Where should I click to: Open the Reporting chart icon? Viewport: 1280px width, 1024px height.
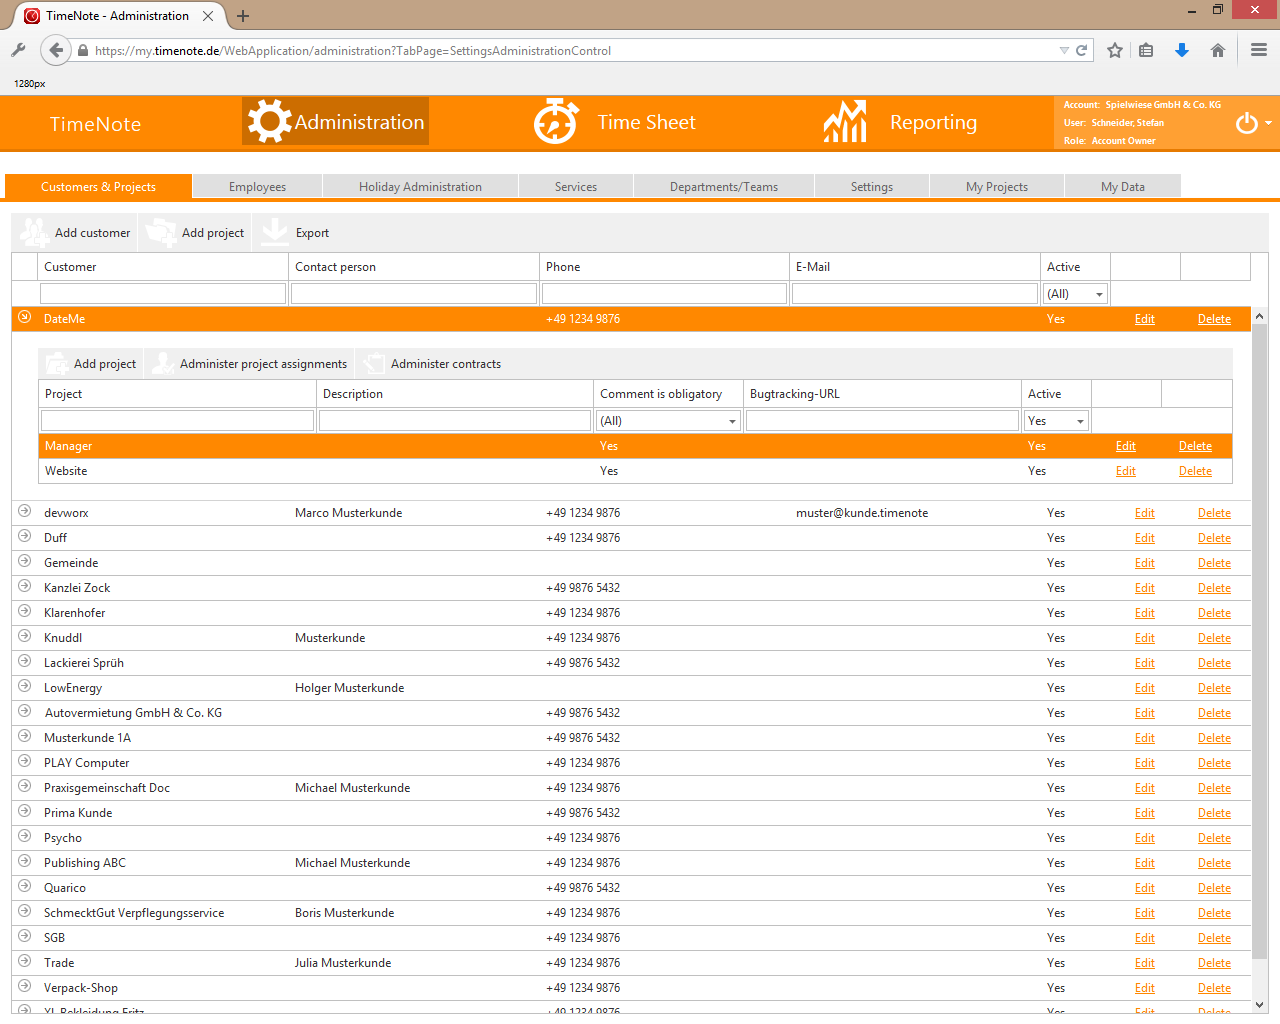click(x=845, y=122)
